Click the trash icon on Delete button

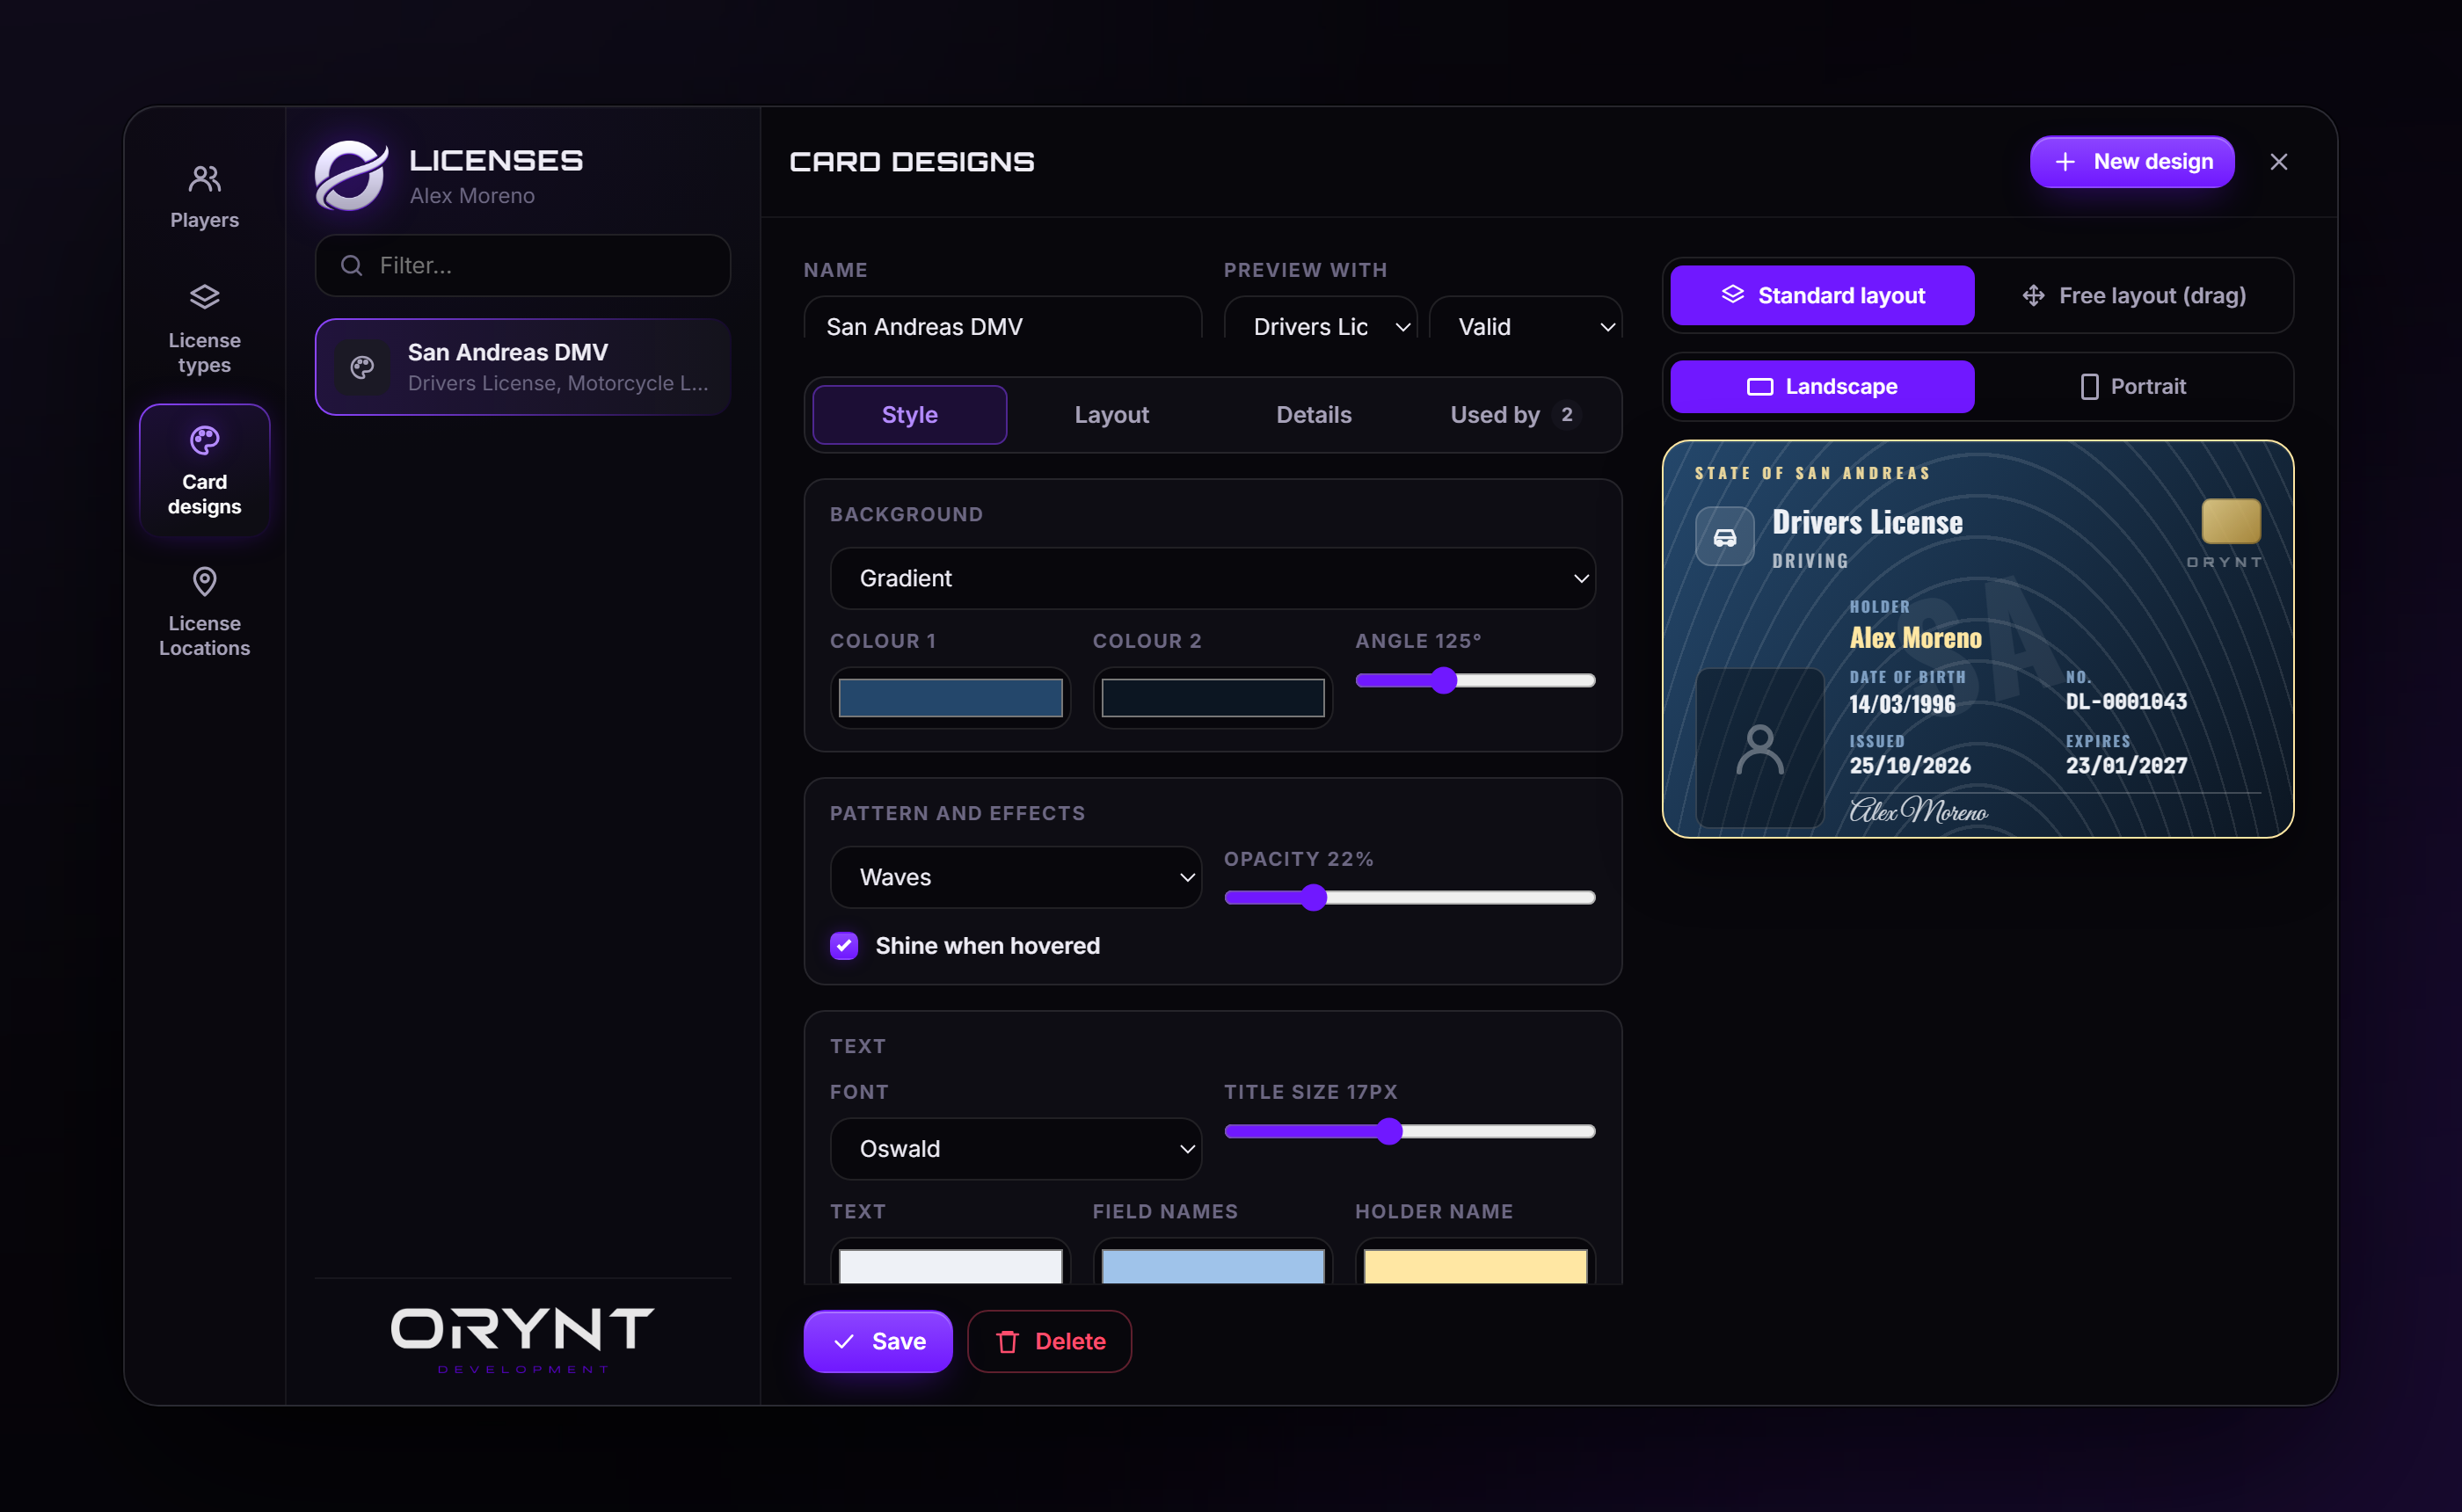pyautogui.click(x=1007, y=1341)
